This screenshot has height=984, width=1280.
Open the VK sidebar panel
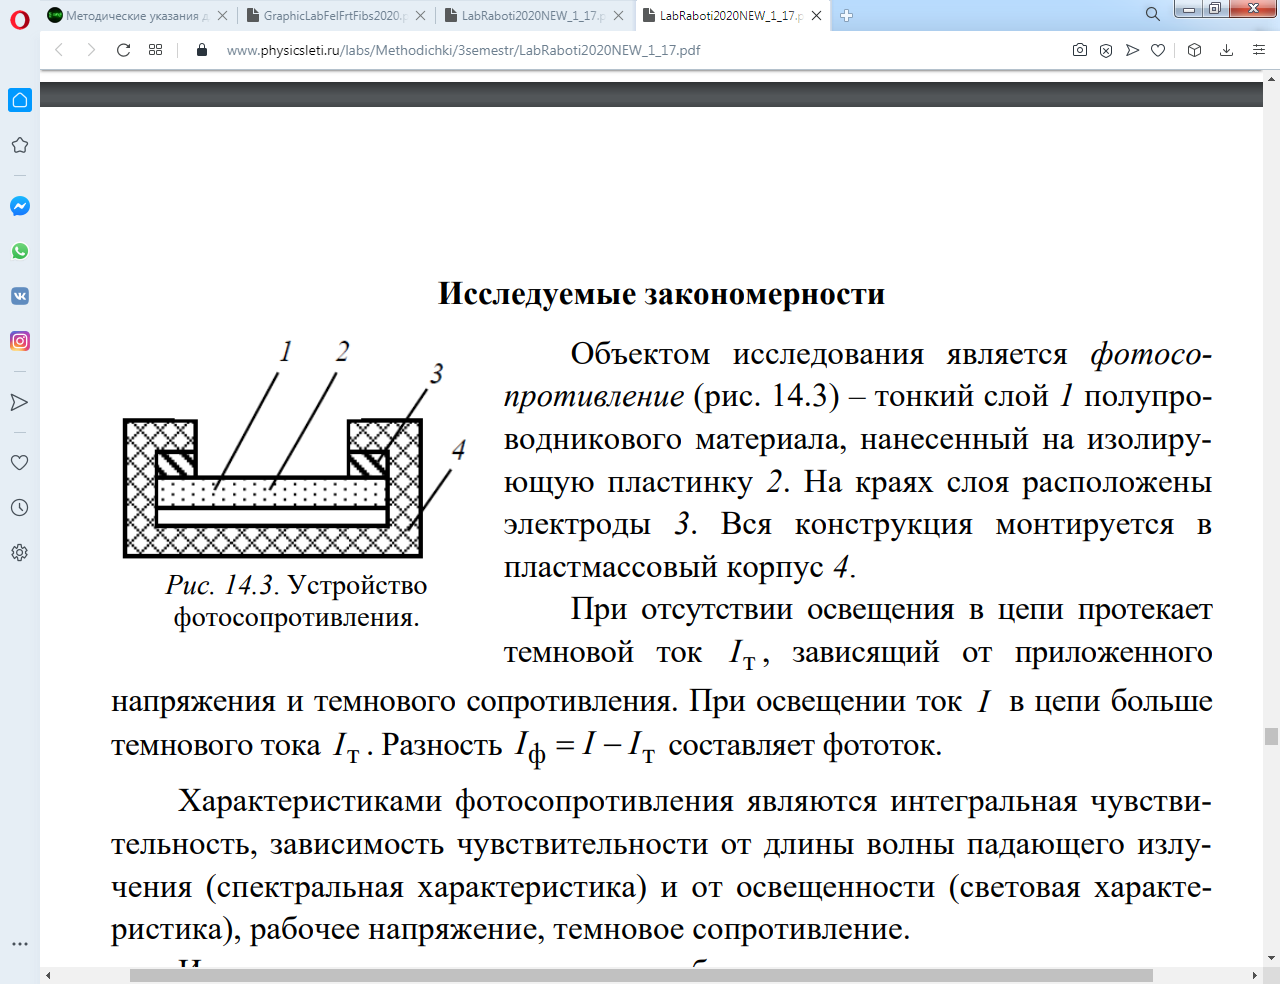pyautogui.click(x=19, y=296)
